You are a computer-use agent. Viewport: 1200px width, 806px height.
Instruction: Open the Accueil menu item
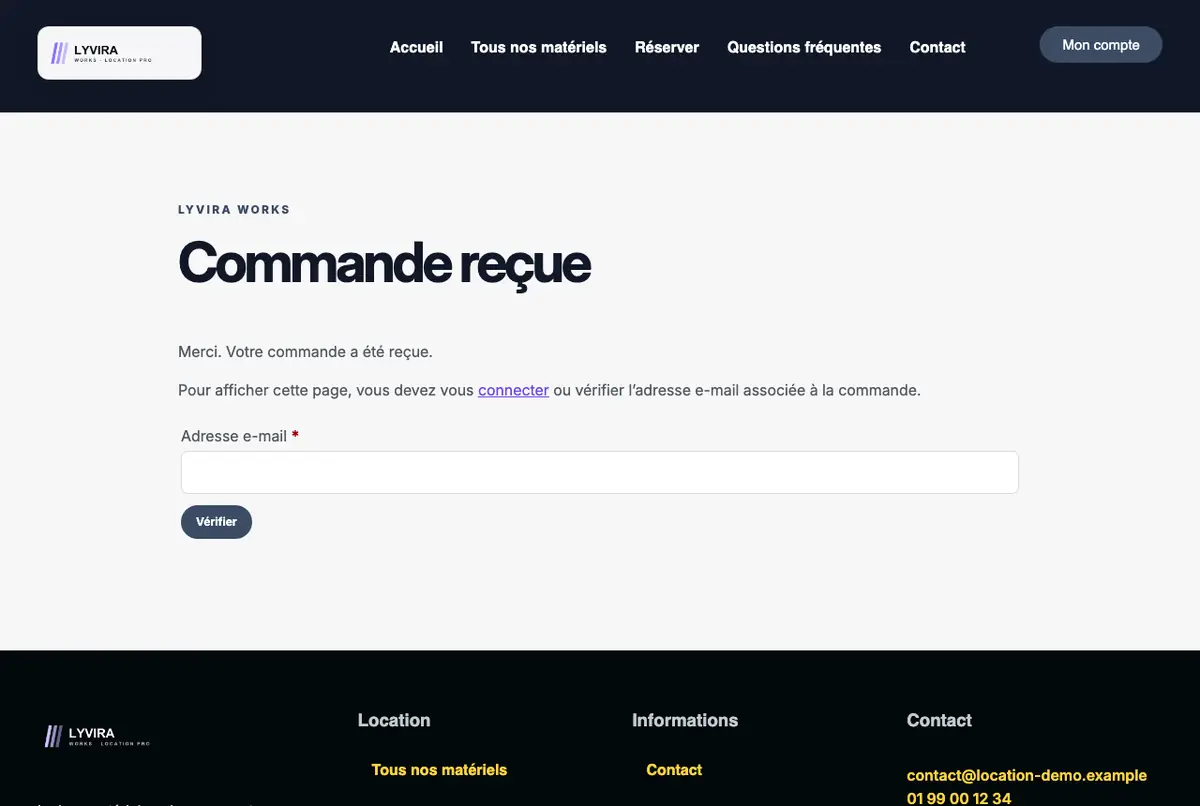416,47
